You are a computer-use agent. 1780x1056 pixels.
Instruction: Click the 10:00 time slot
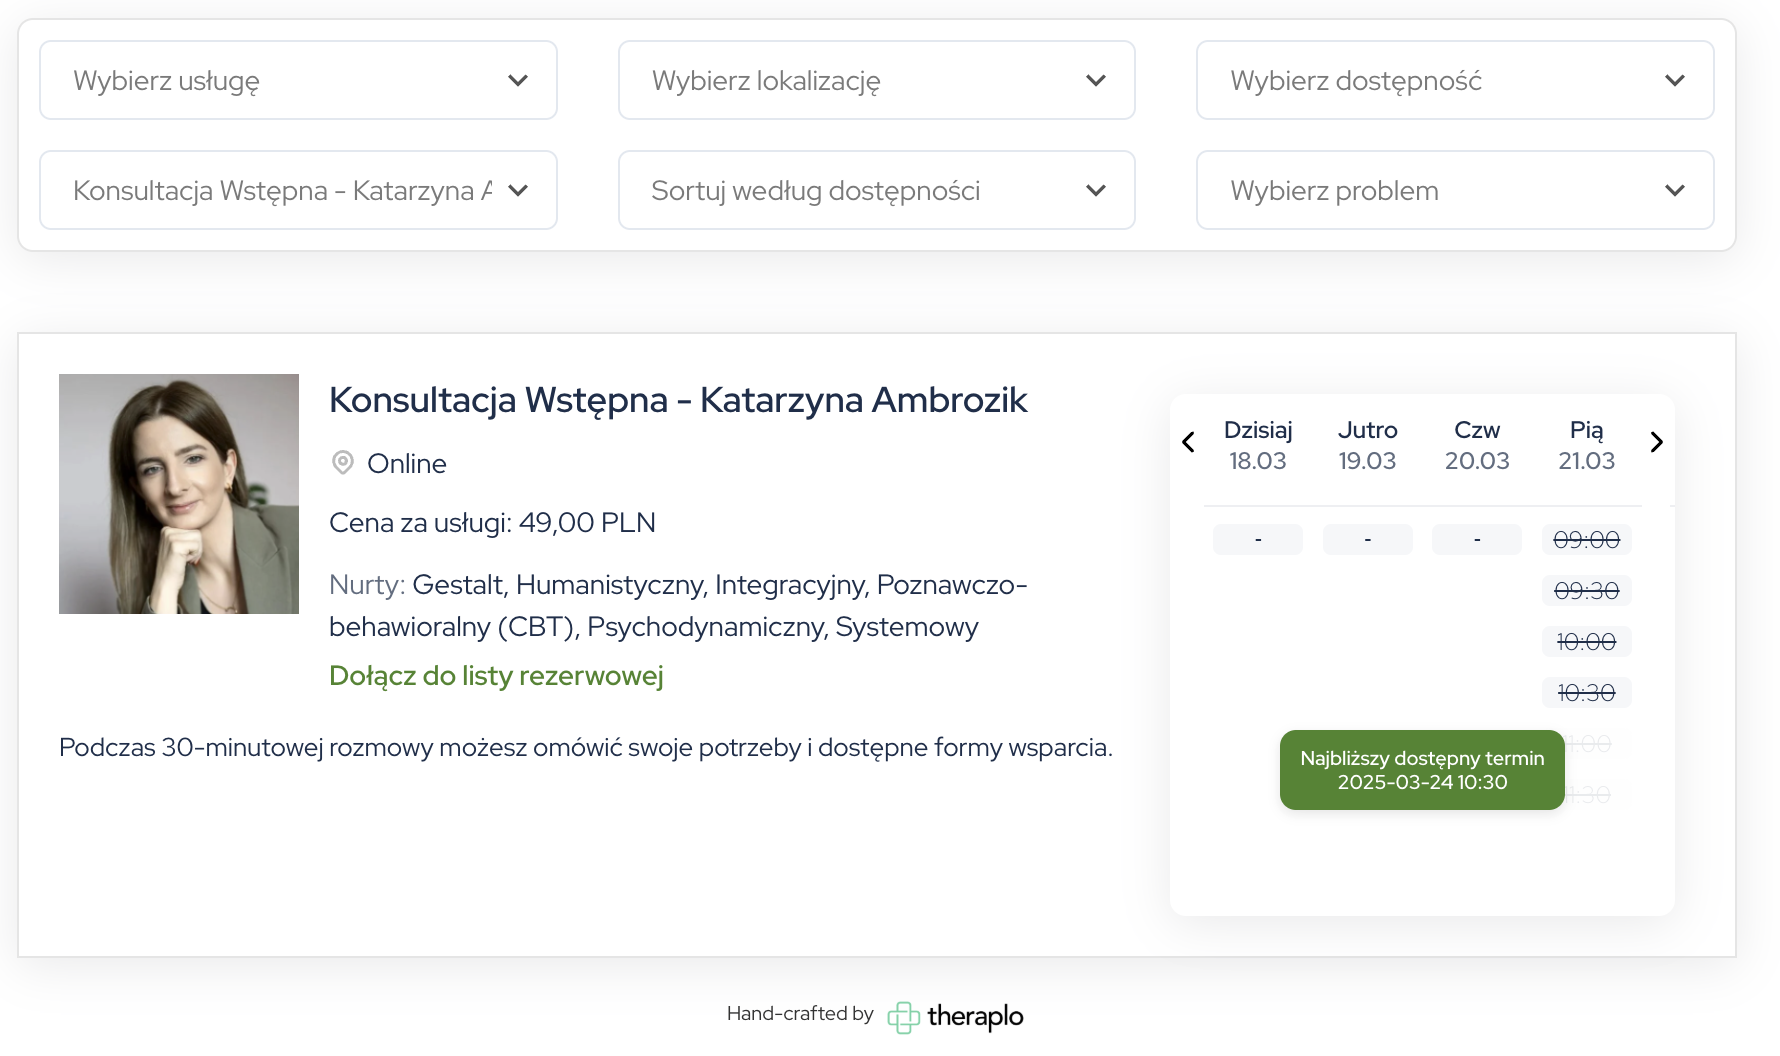pyautogui.click(x=1586, y=641)
